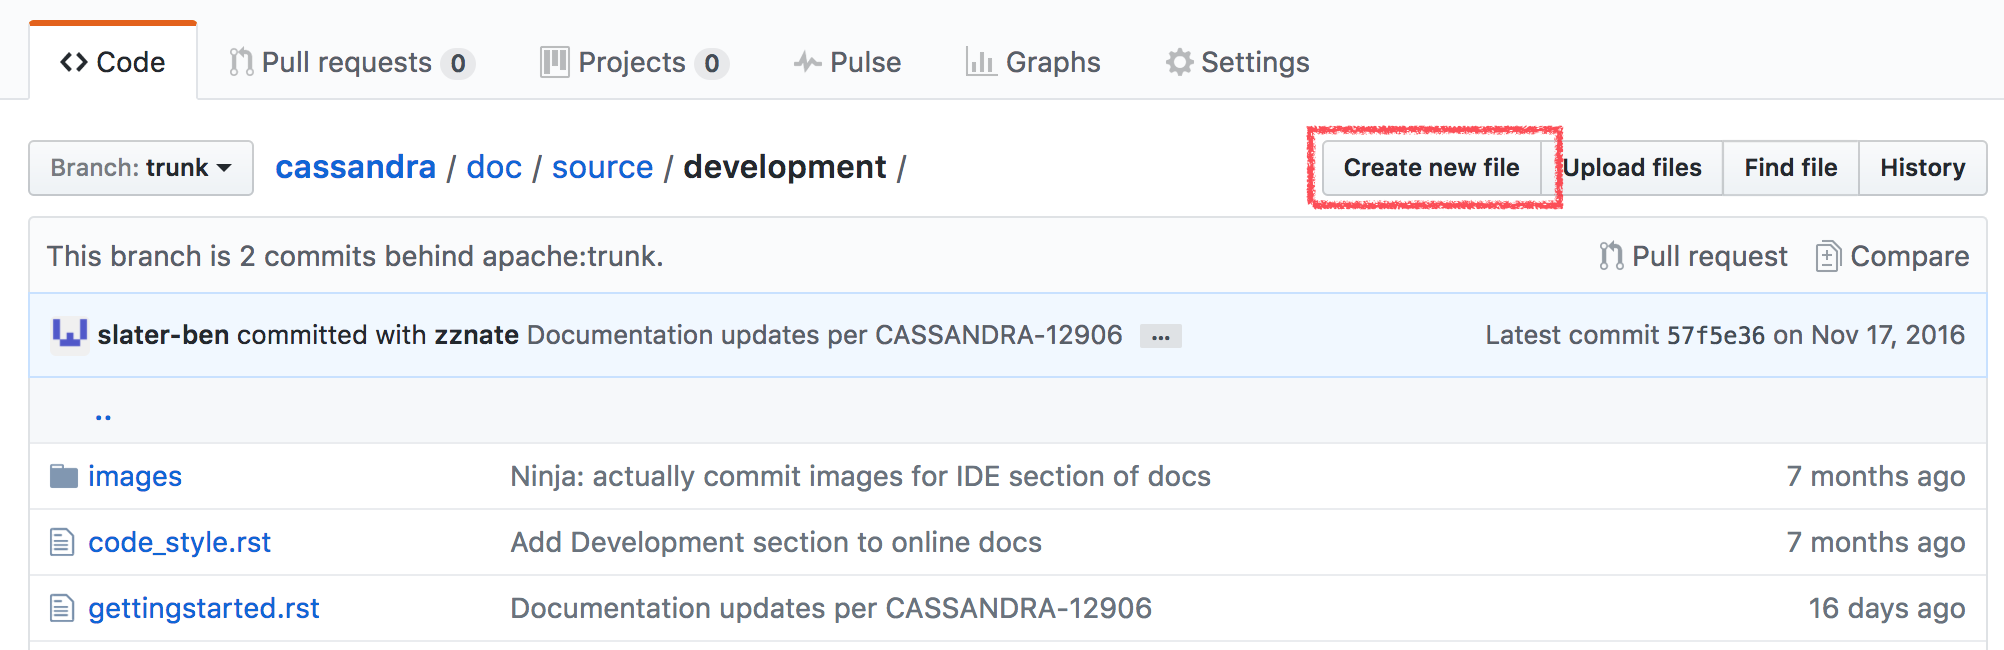
Task: Open the Projects tab
Action: pos(633,62)
